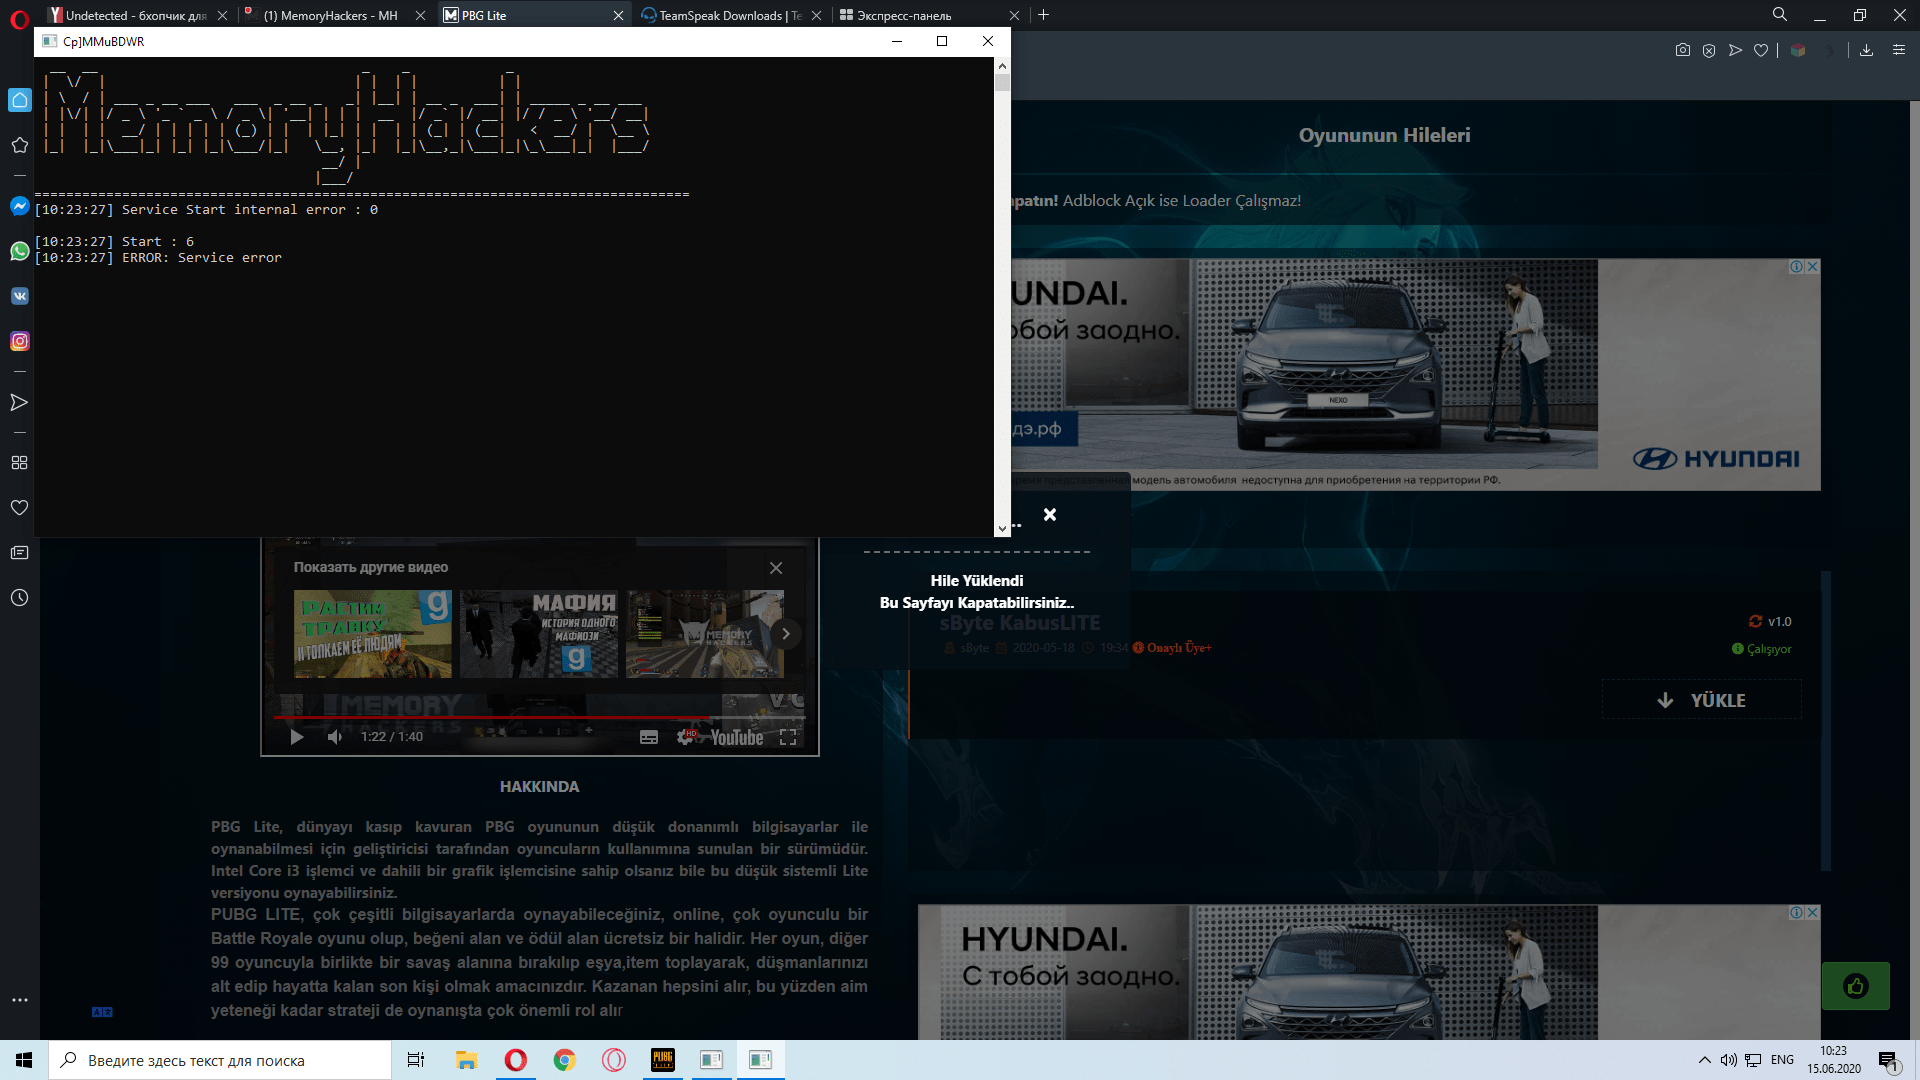The image size is (1920, 1080).
Task: Open YouTube player settings gear
Action: pos(686,737)
